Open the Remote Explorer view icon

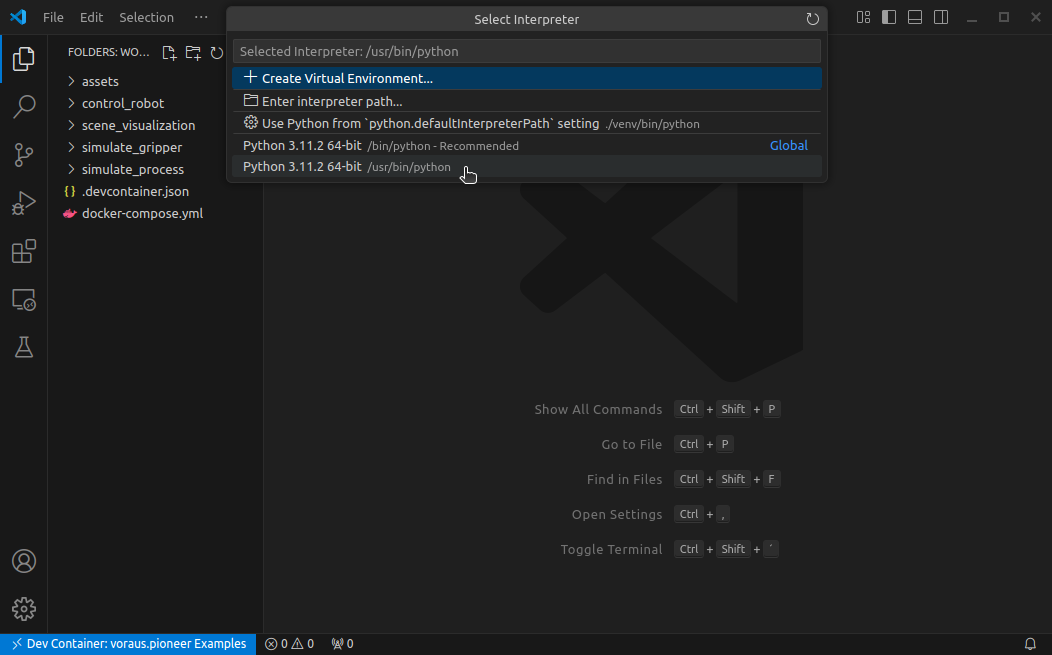point(23,299)
